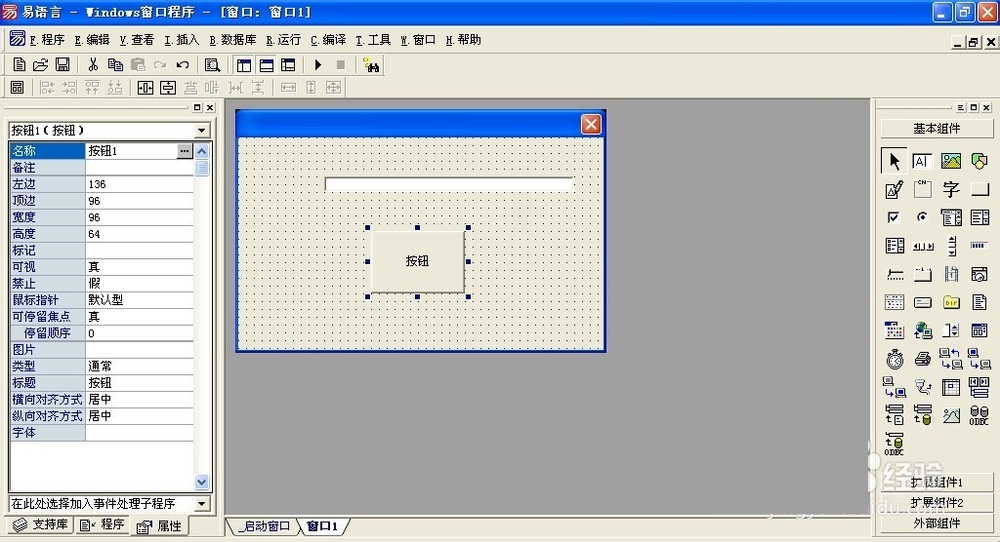Open the 程序 menu
This screenshot has width=1000, height=542.
tap(47, 40)
